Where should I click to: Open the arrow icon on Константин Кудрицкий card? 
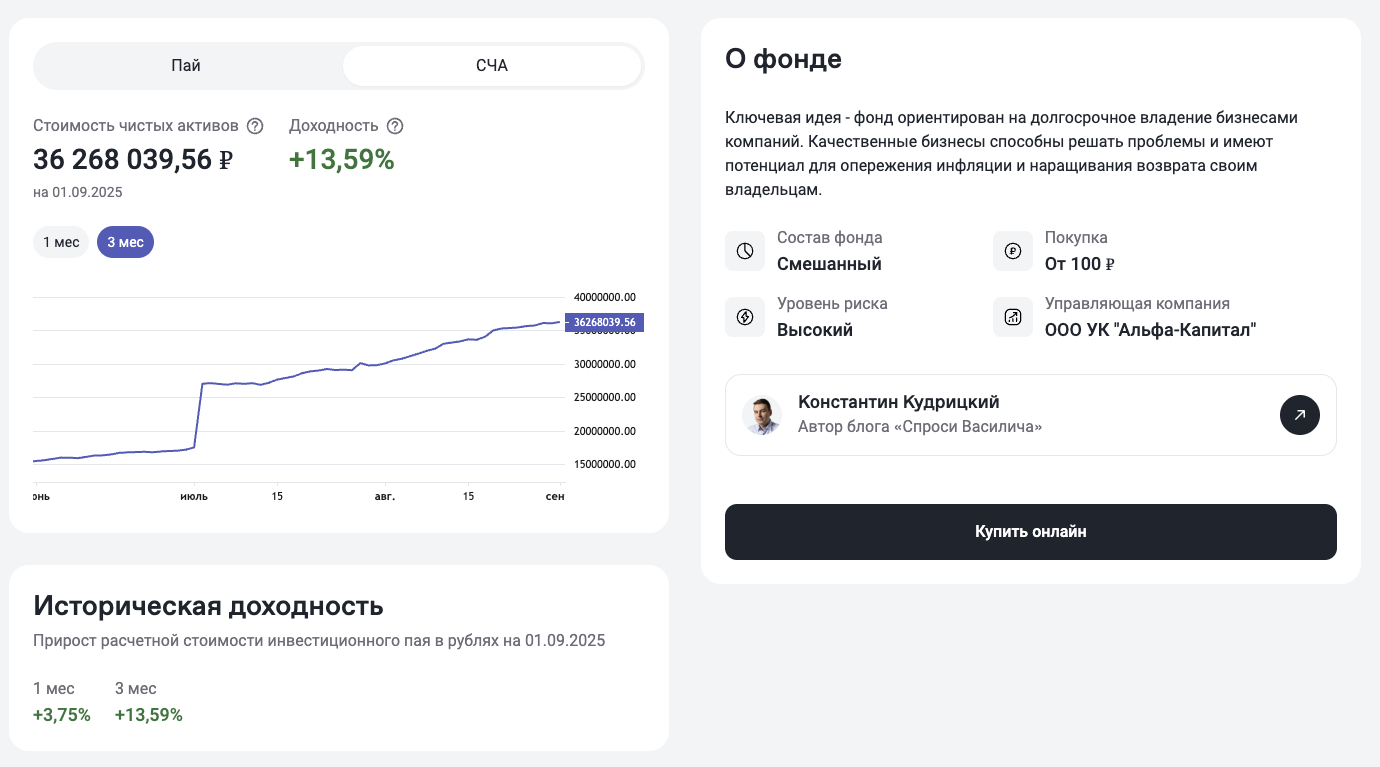(x=1300, y=414)
